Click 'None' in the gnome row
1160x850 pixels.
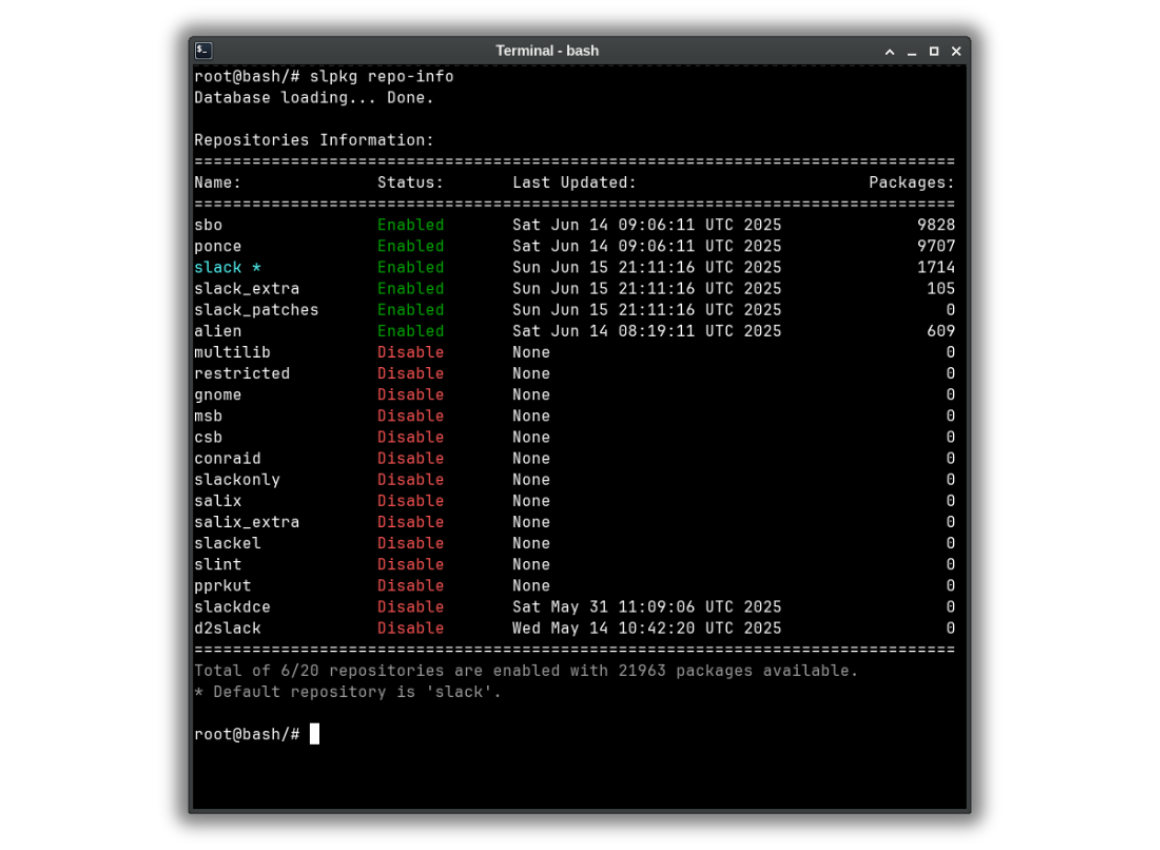530,395
